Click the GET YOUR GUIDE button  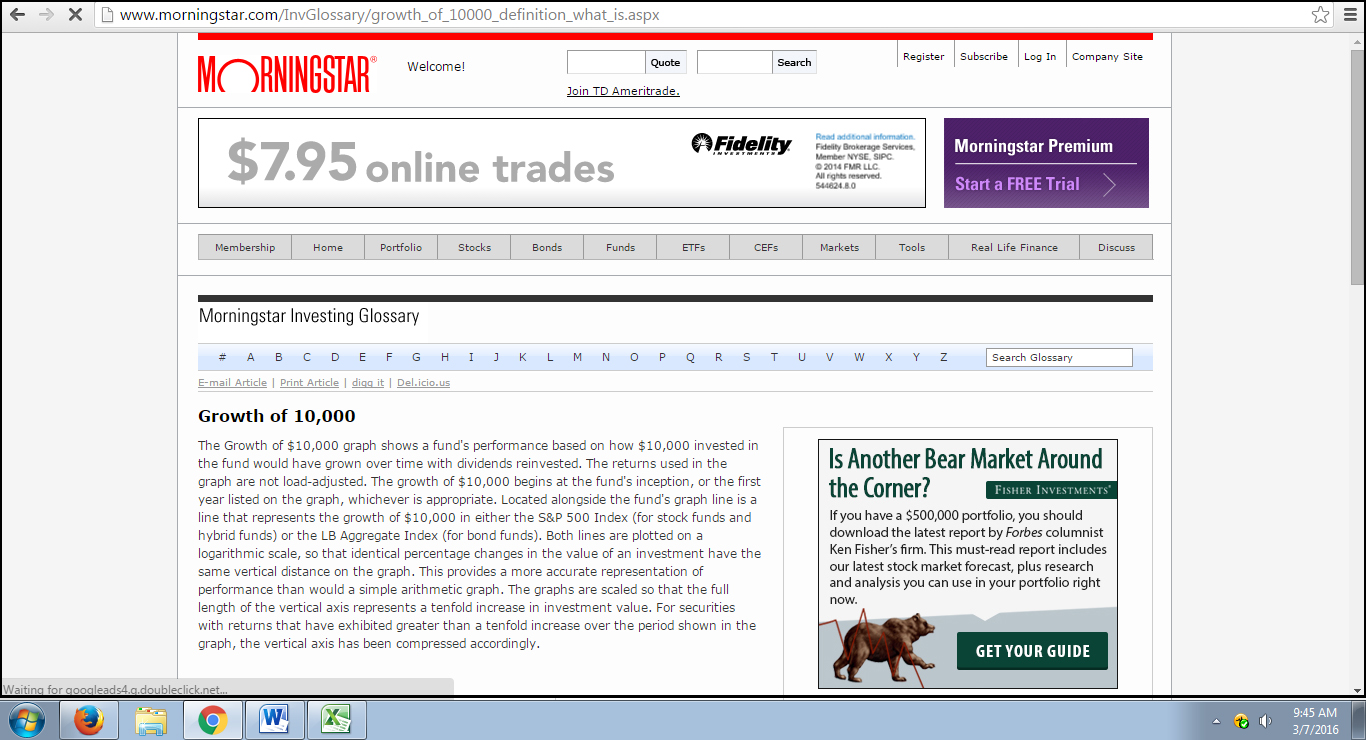click(1032, 651)
